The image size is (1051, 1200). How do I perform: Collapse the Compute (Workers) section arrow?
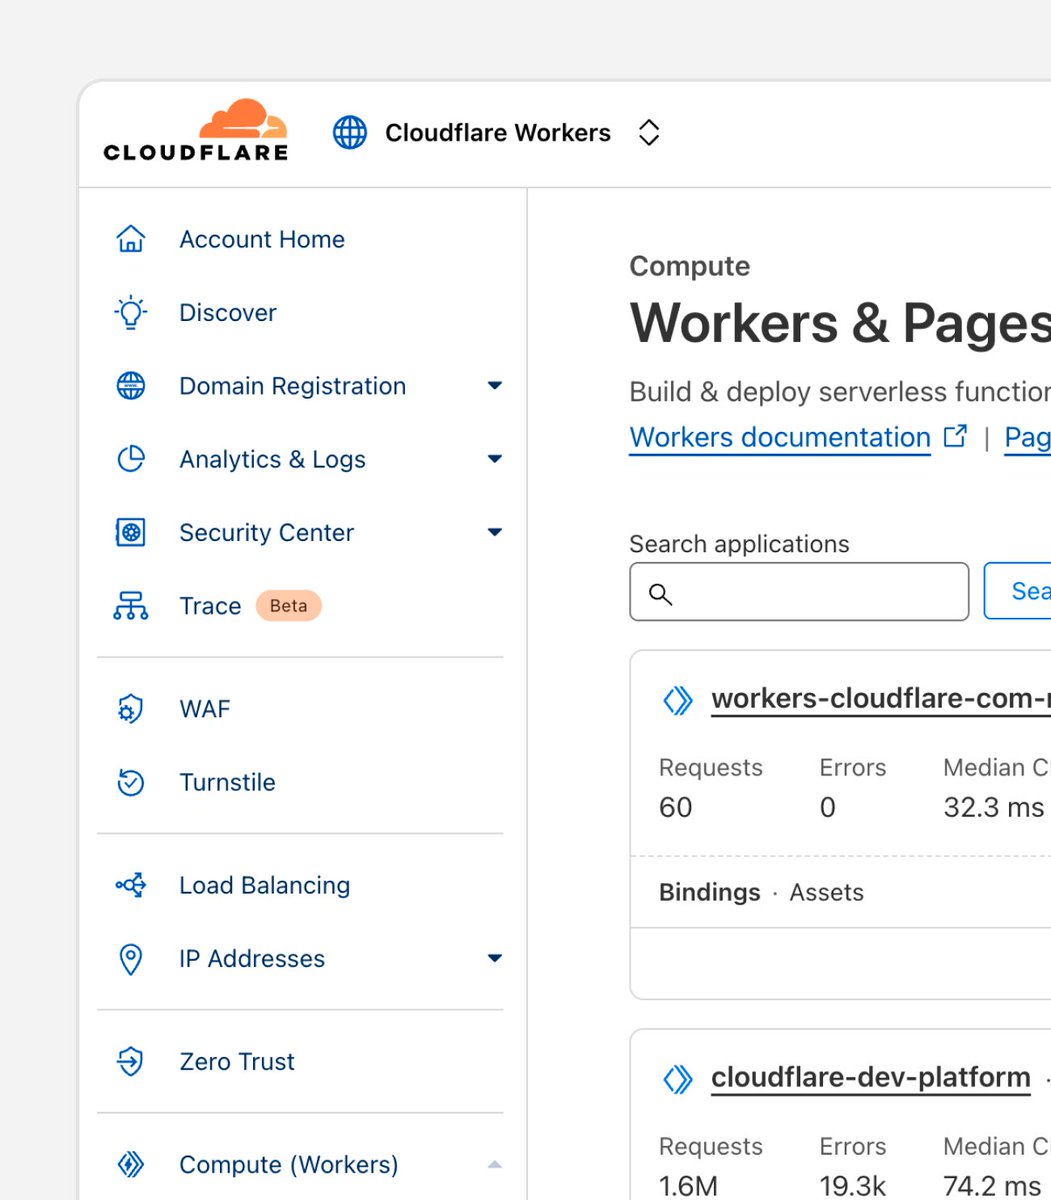coord(494,1164)
